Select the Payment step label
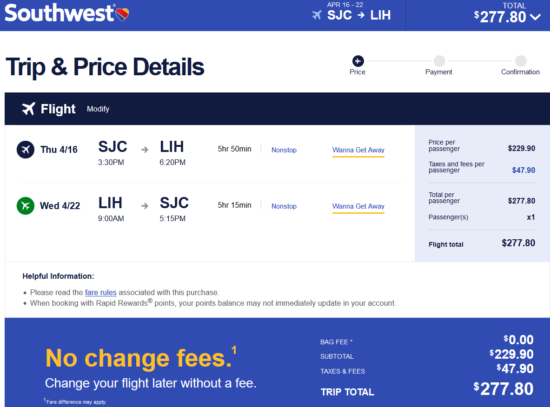 coord(439,72)
